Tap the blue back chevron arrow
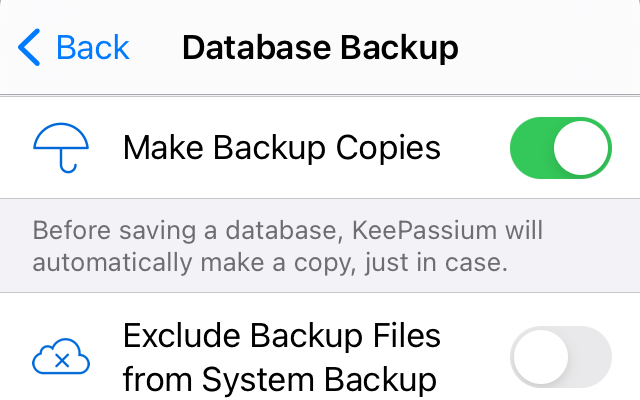Viewport: 640px width, 400px height. 29,47
